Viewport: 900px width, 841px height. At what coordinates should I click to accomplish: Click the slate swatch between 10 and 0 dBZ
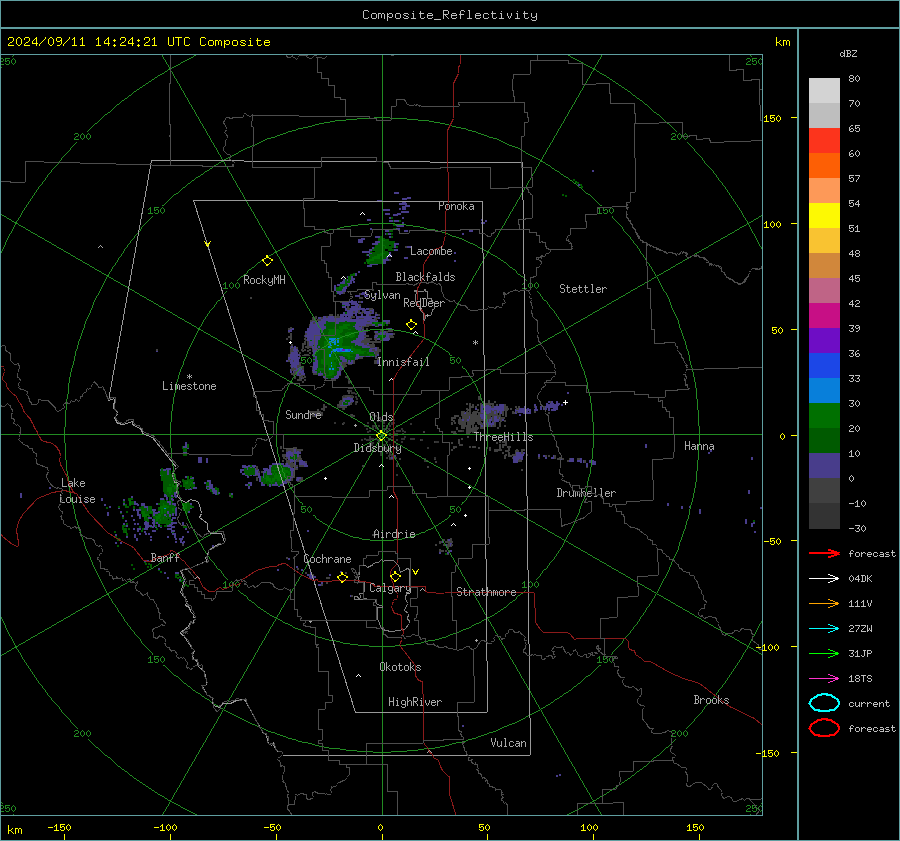point(824,466)
